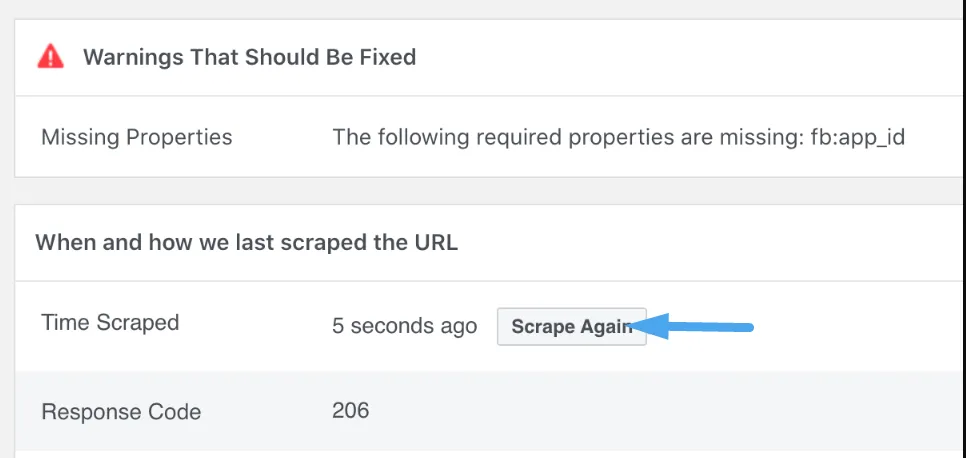966x458 pixels.
Task: Click the 206 response code value
Action: 351,410
